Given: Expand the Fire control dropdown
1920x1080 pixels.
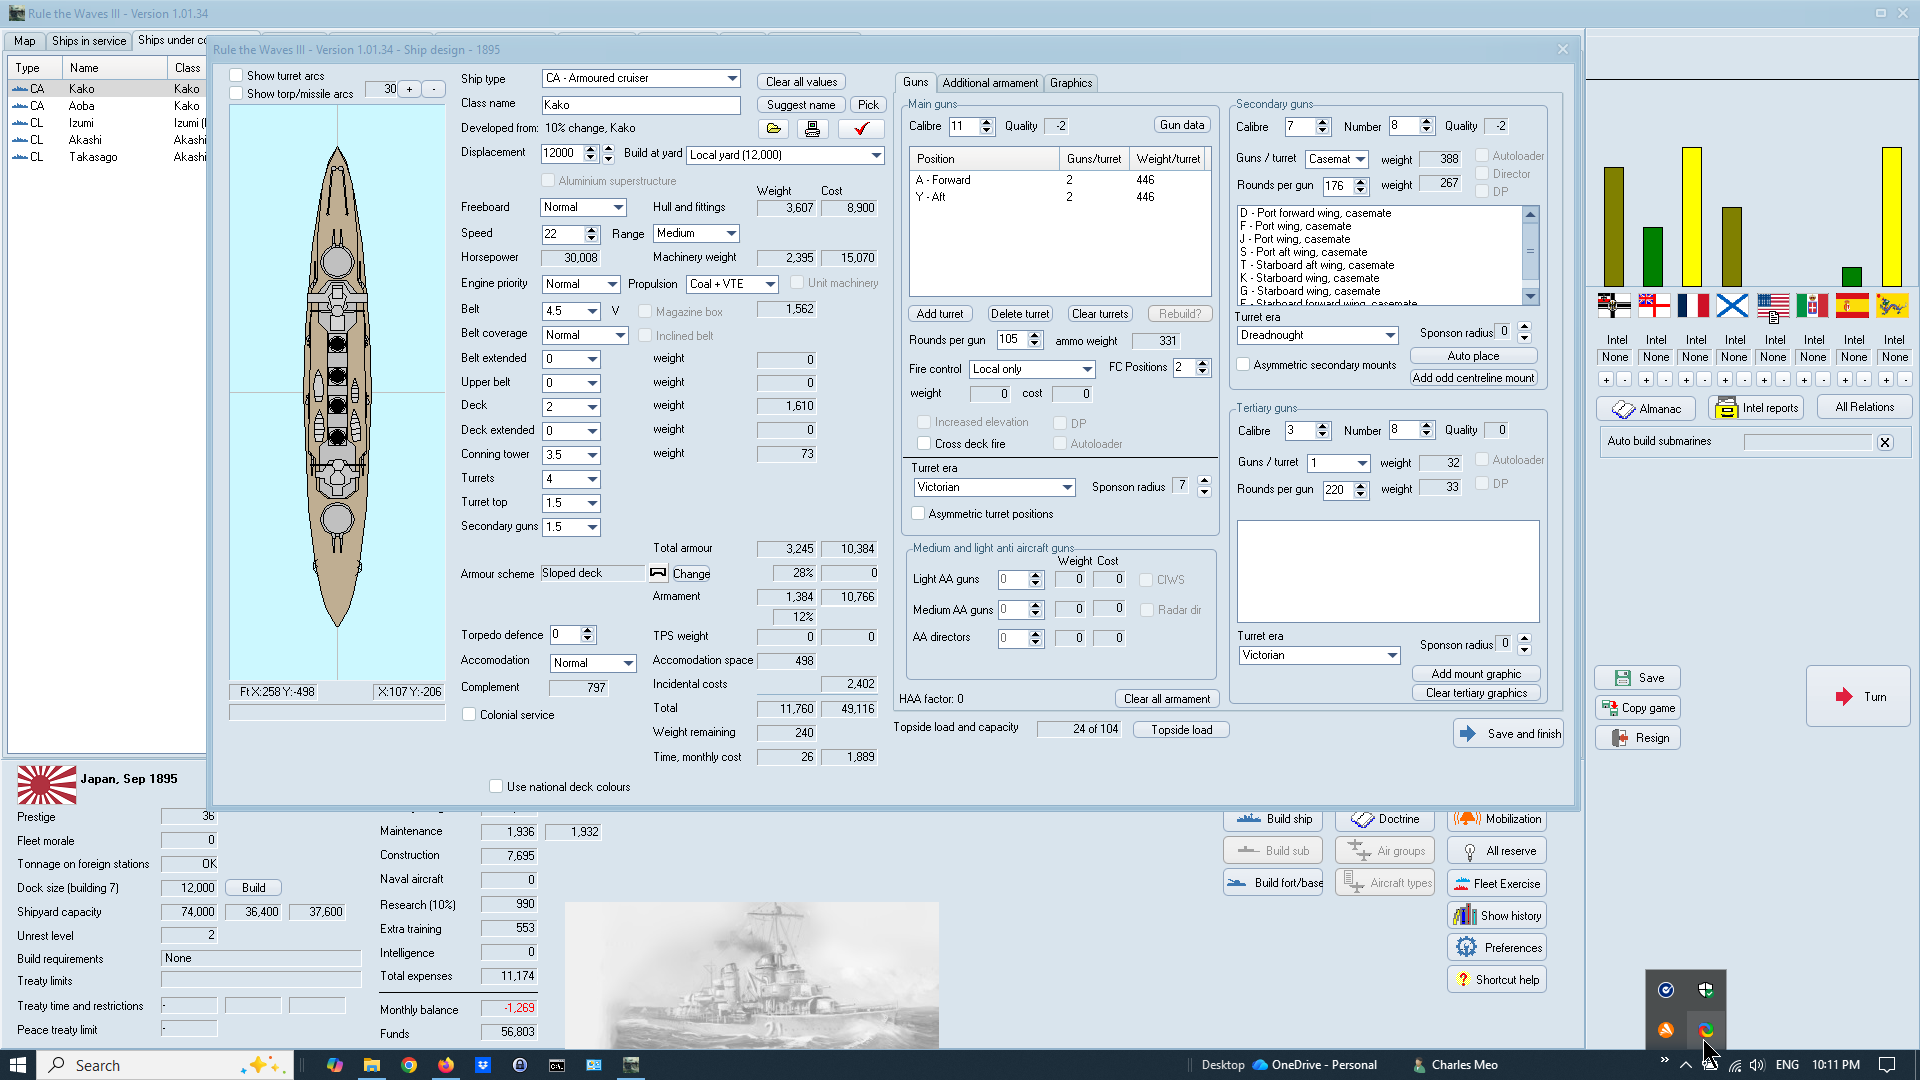Looking at the screenshot, I should 1087,369.
